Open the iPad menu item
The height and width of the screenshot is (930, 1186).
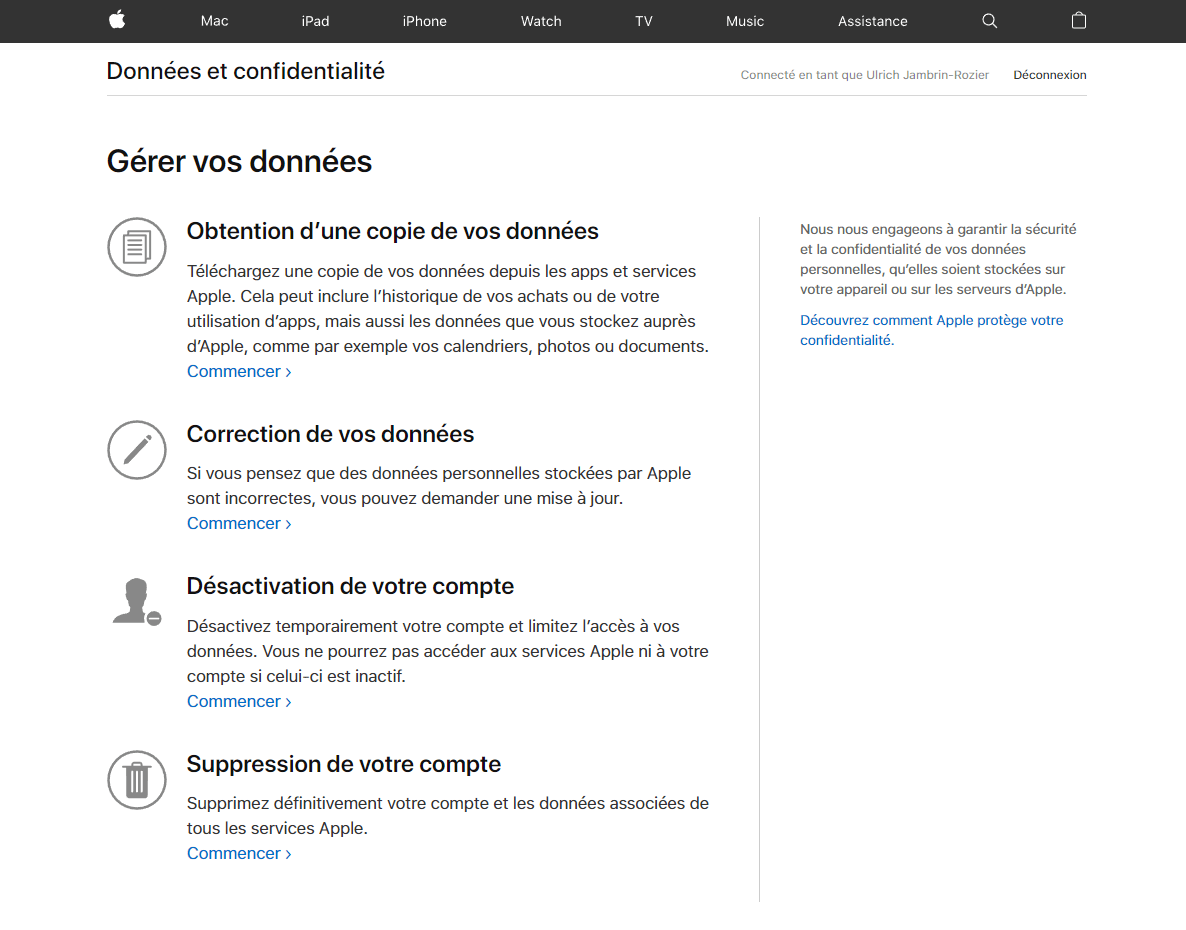point(315,21)
